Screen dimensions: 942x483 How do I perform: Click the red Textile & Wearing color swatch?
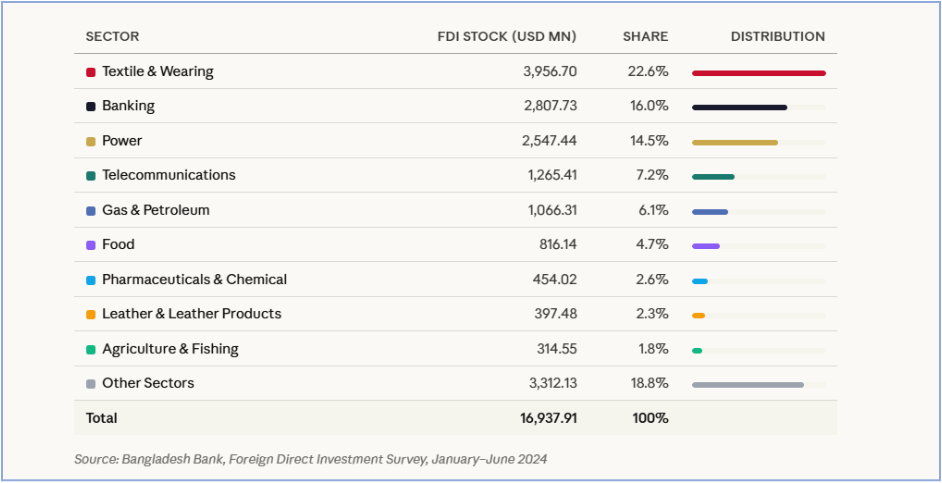pyautogui.click(x=90, y=72)
